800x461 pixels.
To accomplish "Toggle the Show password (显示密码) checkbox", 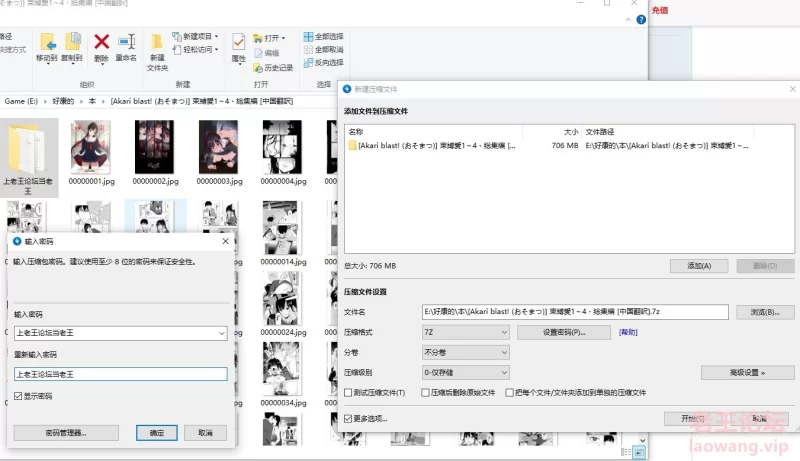I will pyautogui.click(x=18, y=396).
